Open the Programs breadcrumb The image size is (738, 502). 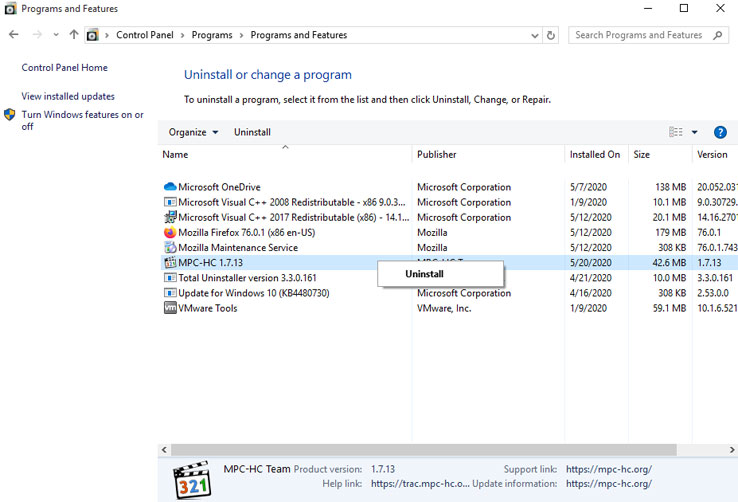(212, 35)
